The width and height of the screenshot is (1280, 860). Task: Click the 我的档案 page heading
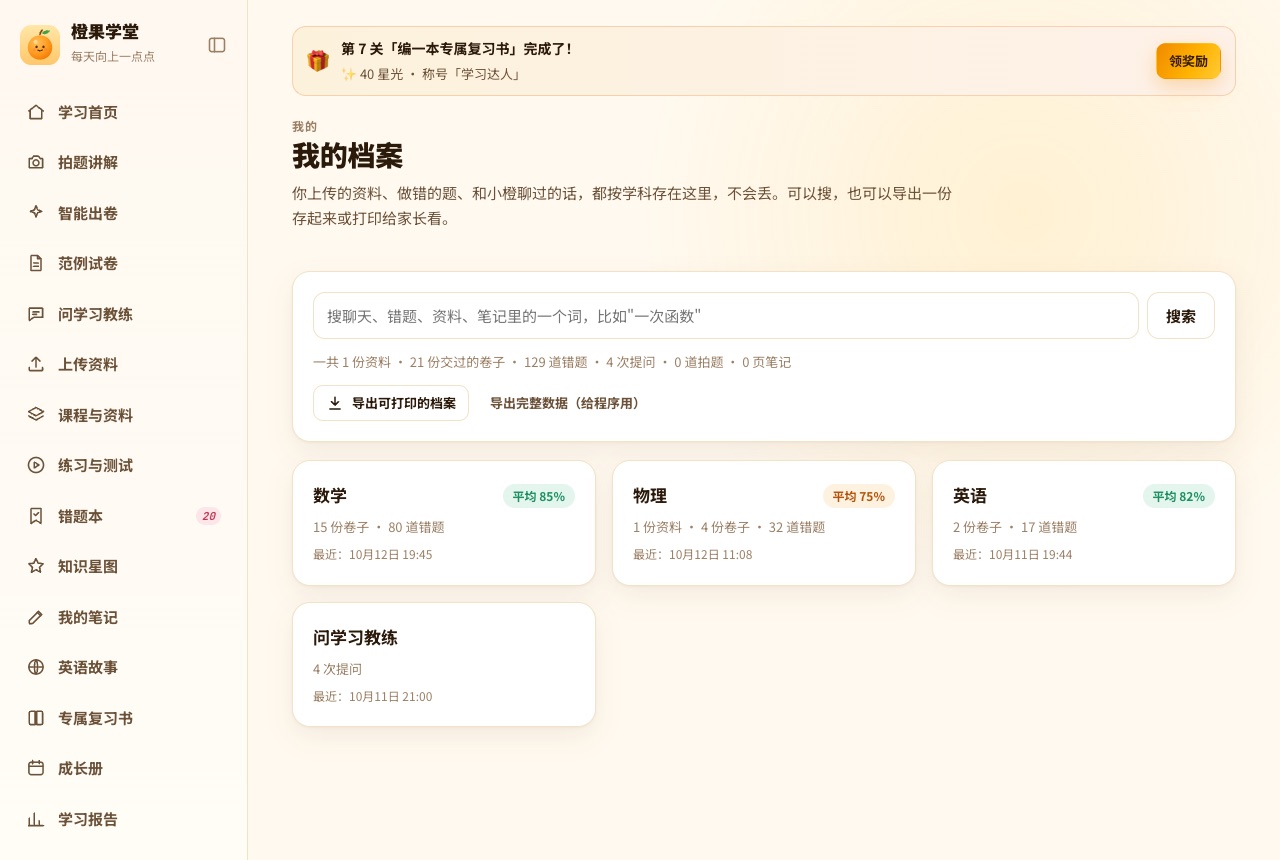347,156
